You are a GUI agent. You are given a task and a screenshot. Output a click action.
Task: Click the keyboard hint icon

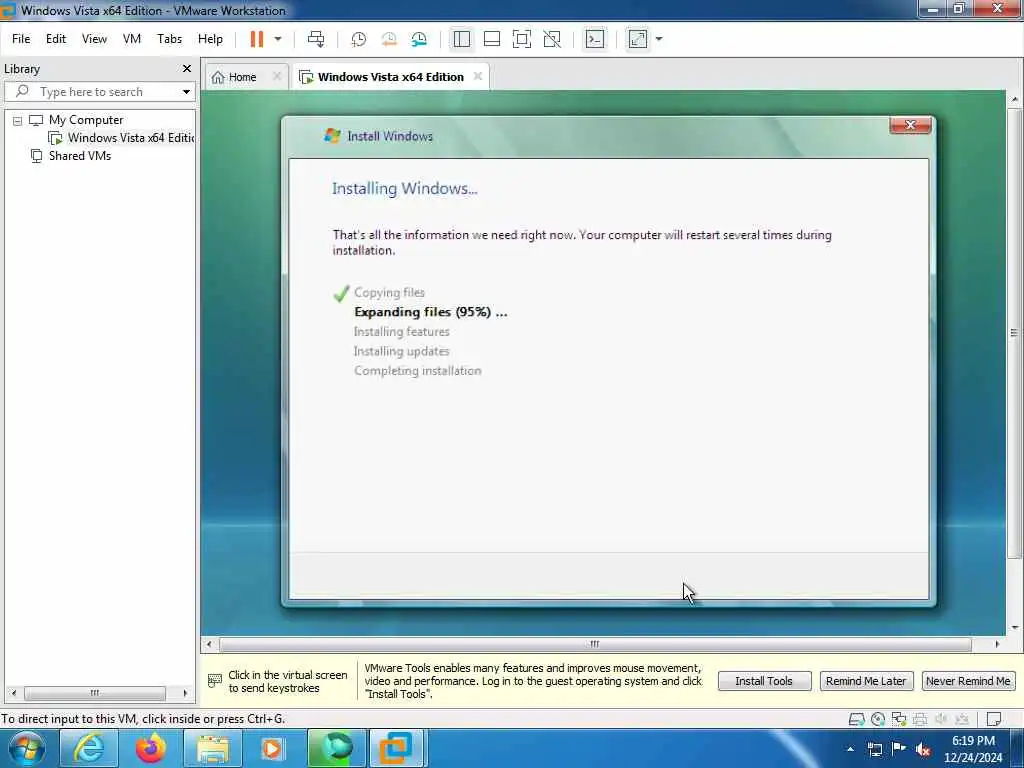point(214,681)
